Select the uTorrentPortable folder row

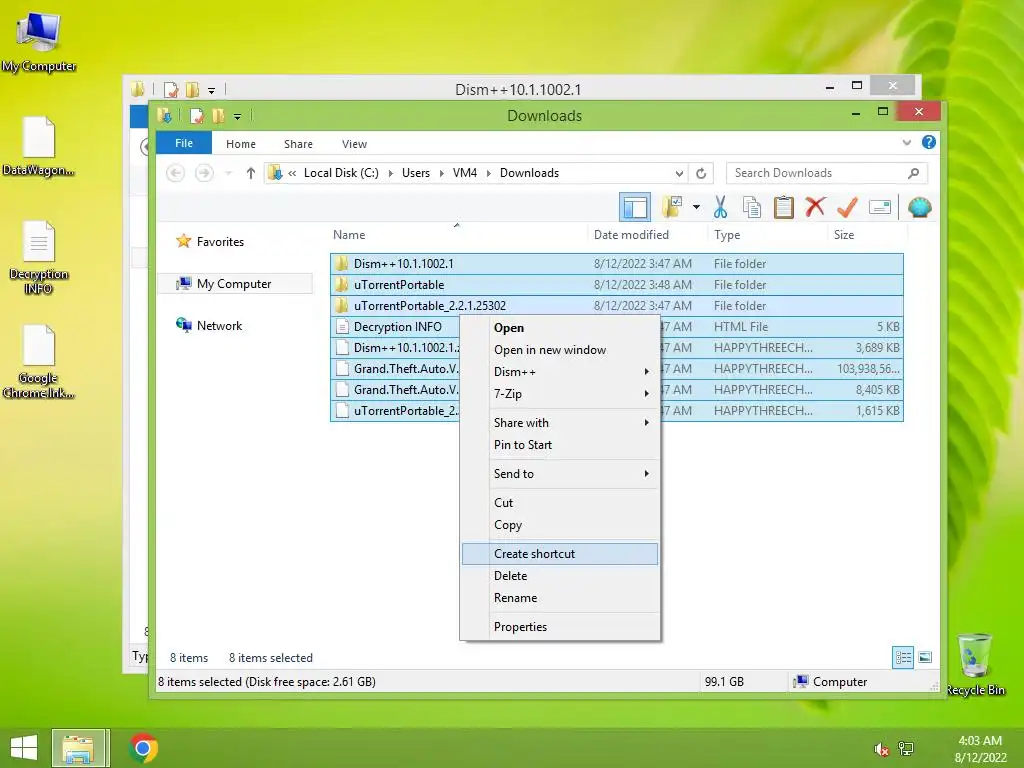[x=616, y=285]
